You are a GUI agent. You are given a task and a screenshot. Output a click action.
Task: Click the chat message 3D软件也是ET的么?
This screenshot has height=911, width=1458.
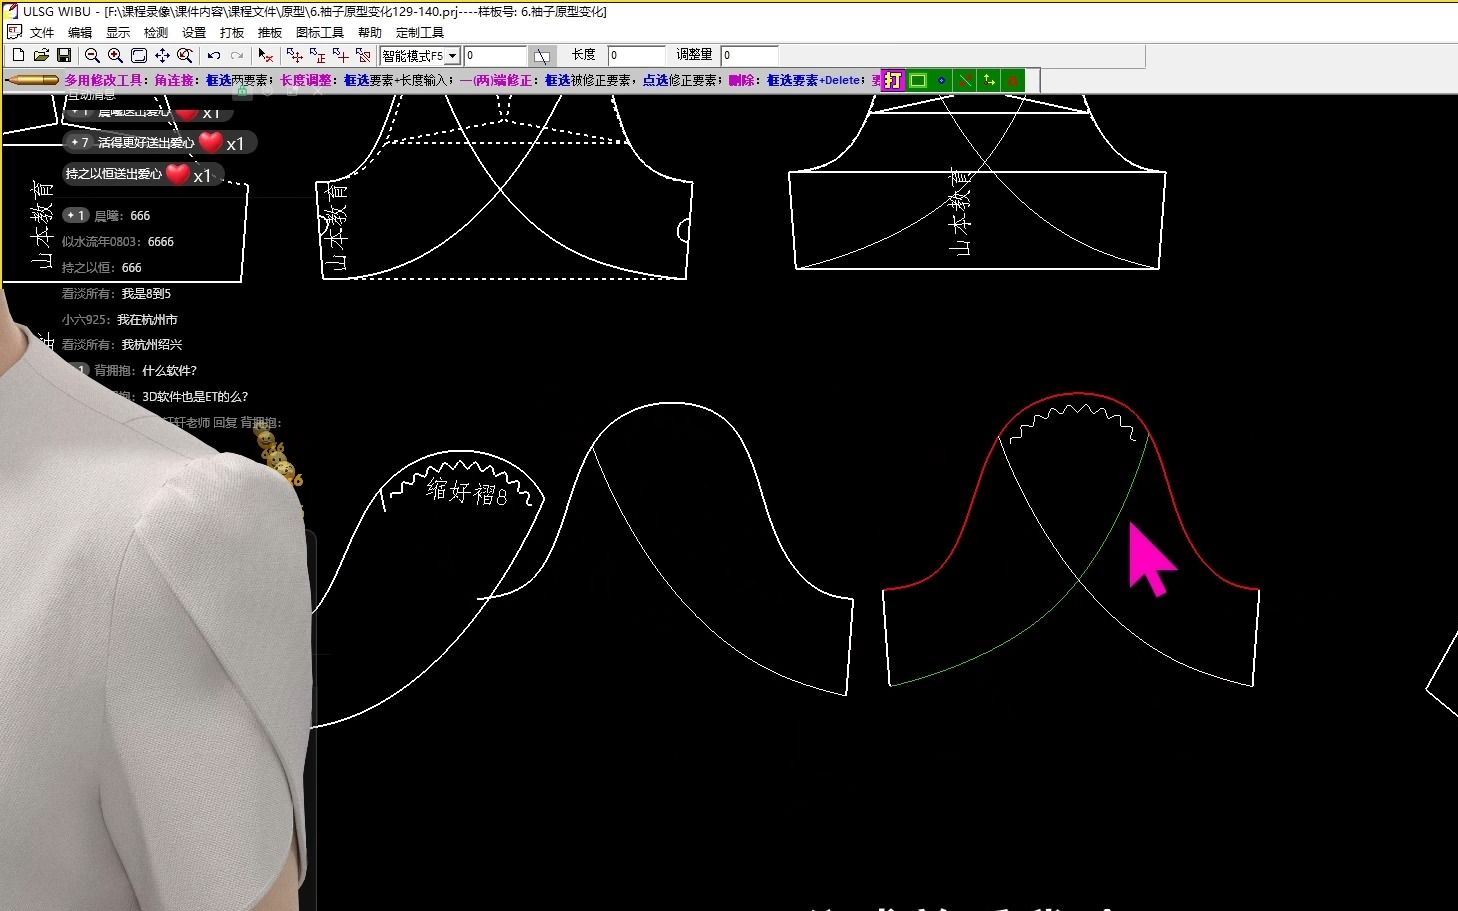195,396
